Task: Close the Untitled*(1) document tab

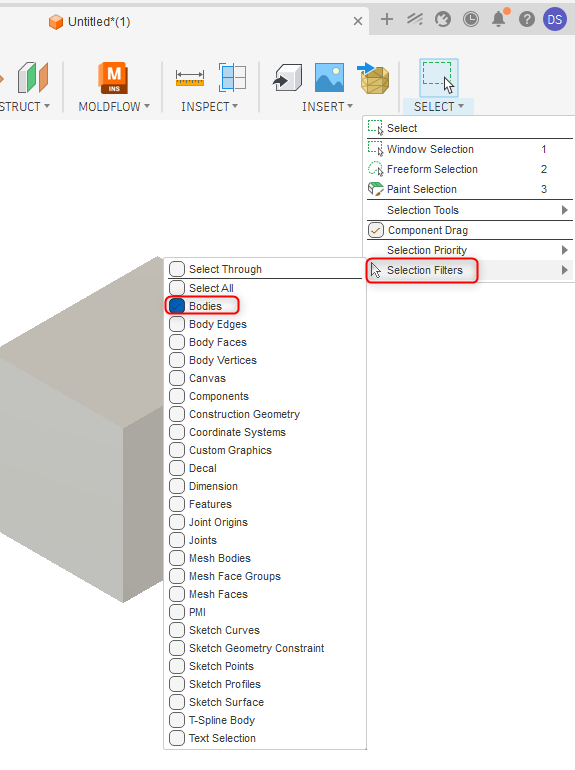Action: click(x=358, y=21)
